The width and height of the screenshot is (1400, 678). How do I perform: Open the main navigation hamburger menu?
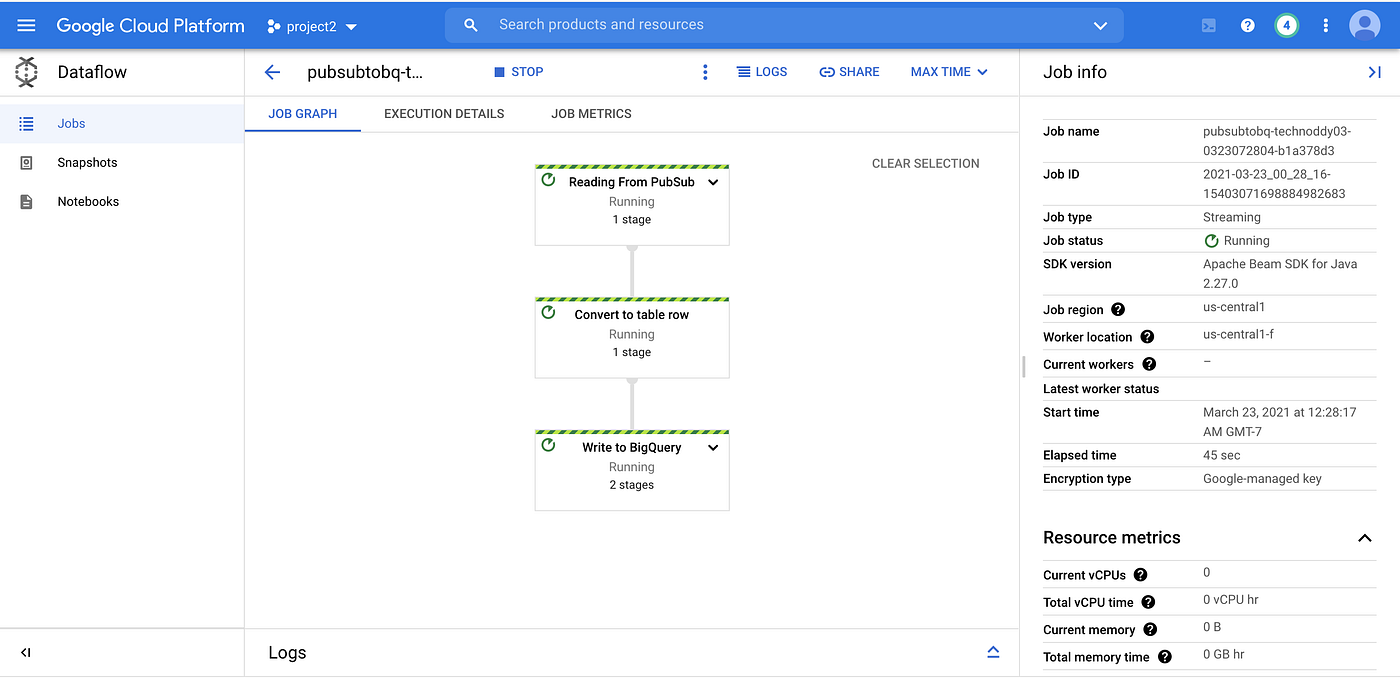[x=26, y=25]
